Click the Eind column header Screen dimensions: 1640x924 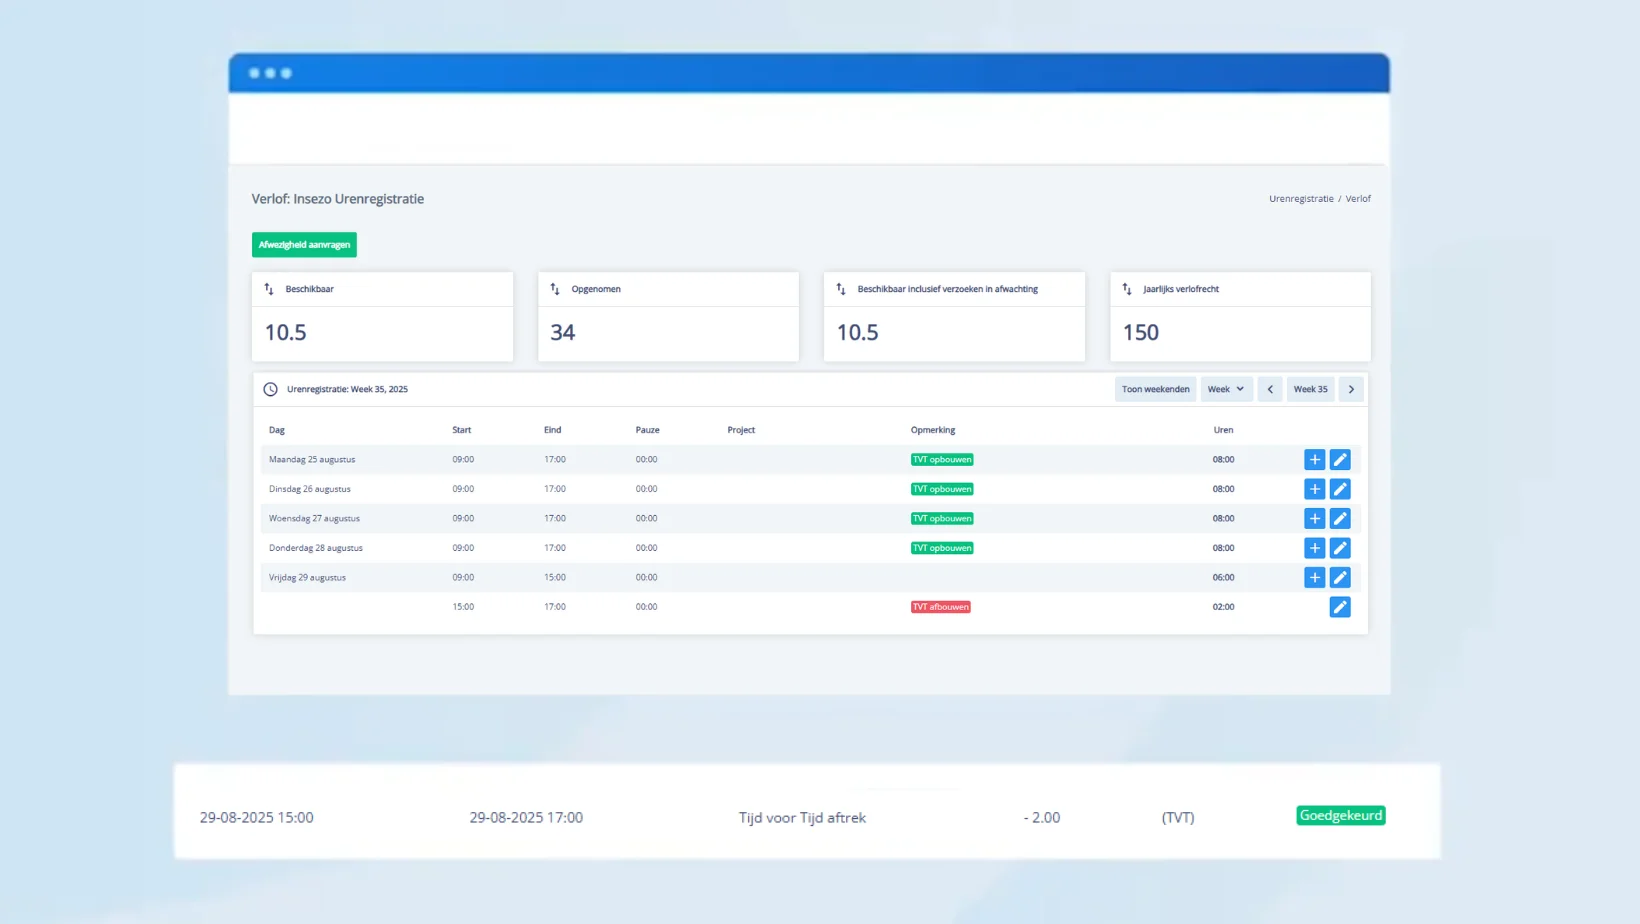click(x=553, y=430)
